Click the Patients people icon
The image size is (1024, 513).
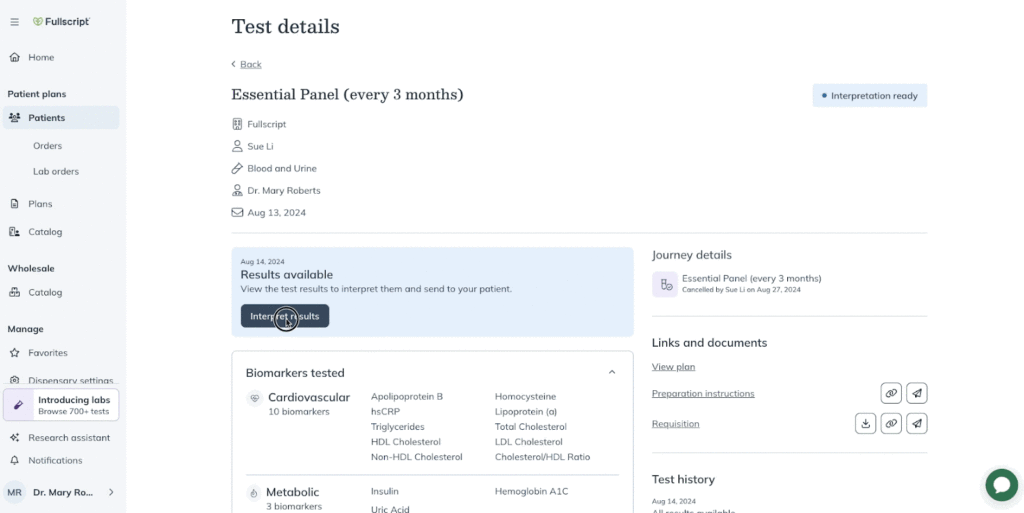(14, 118)
